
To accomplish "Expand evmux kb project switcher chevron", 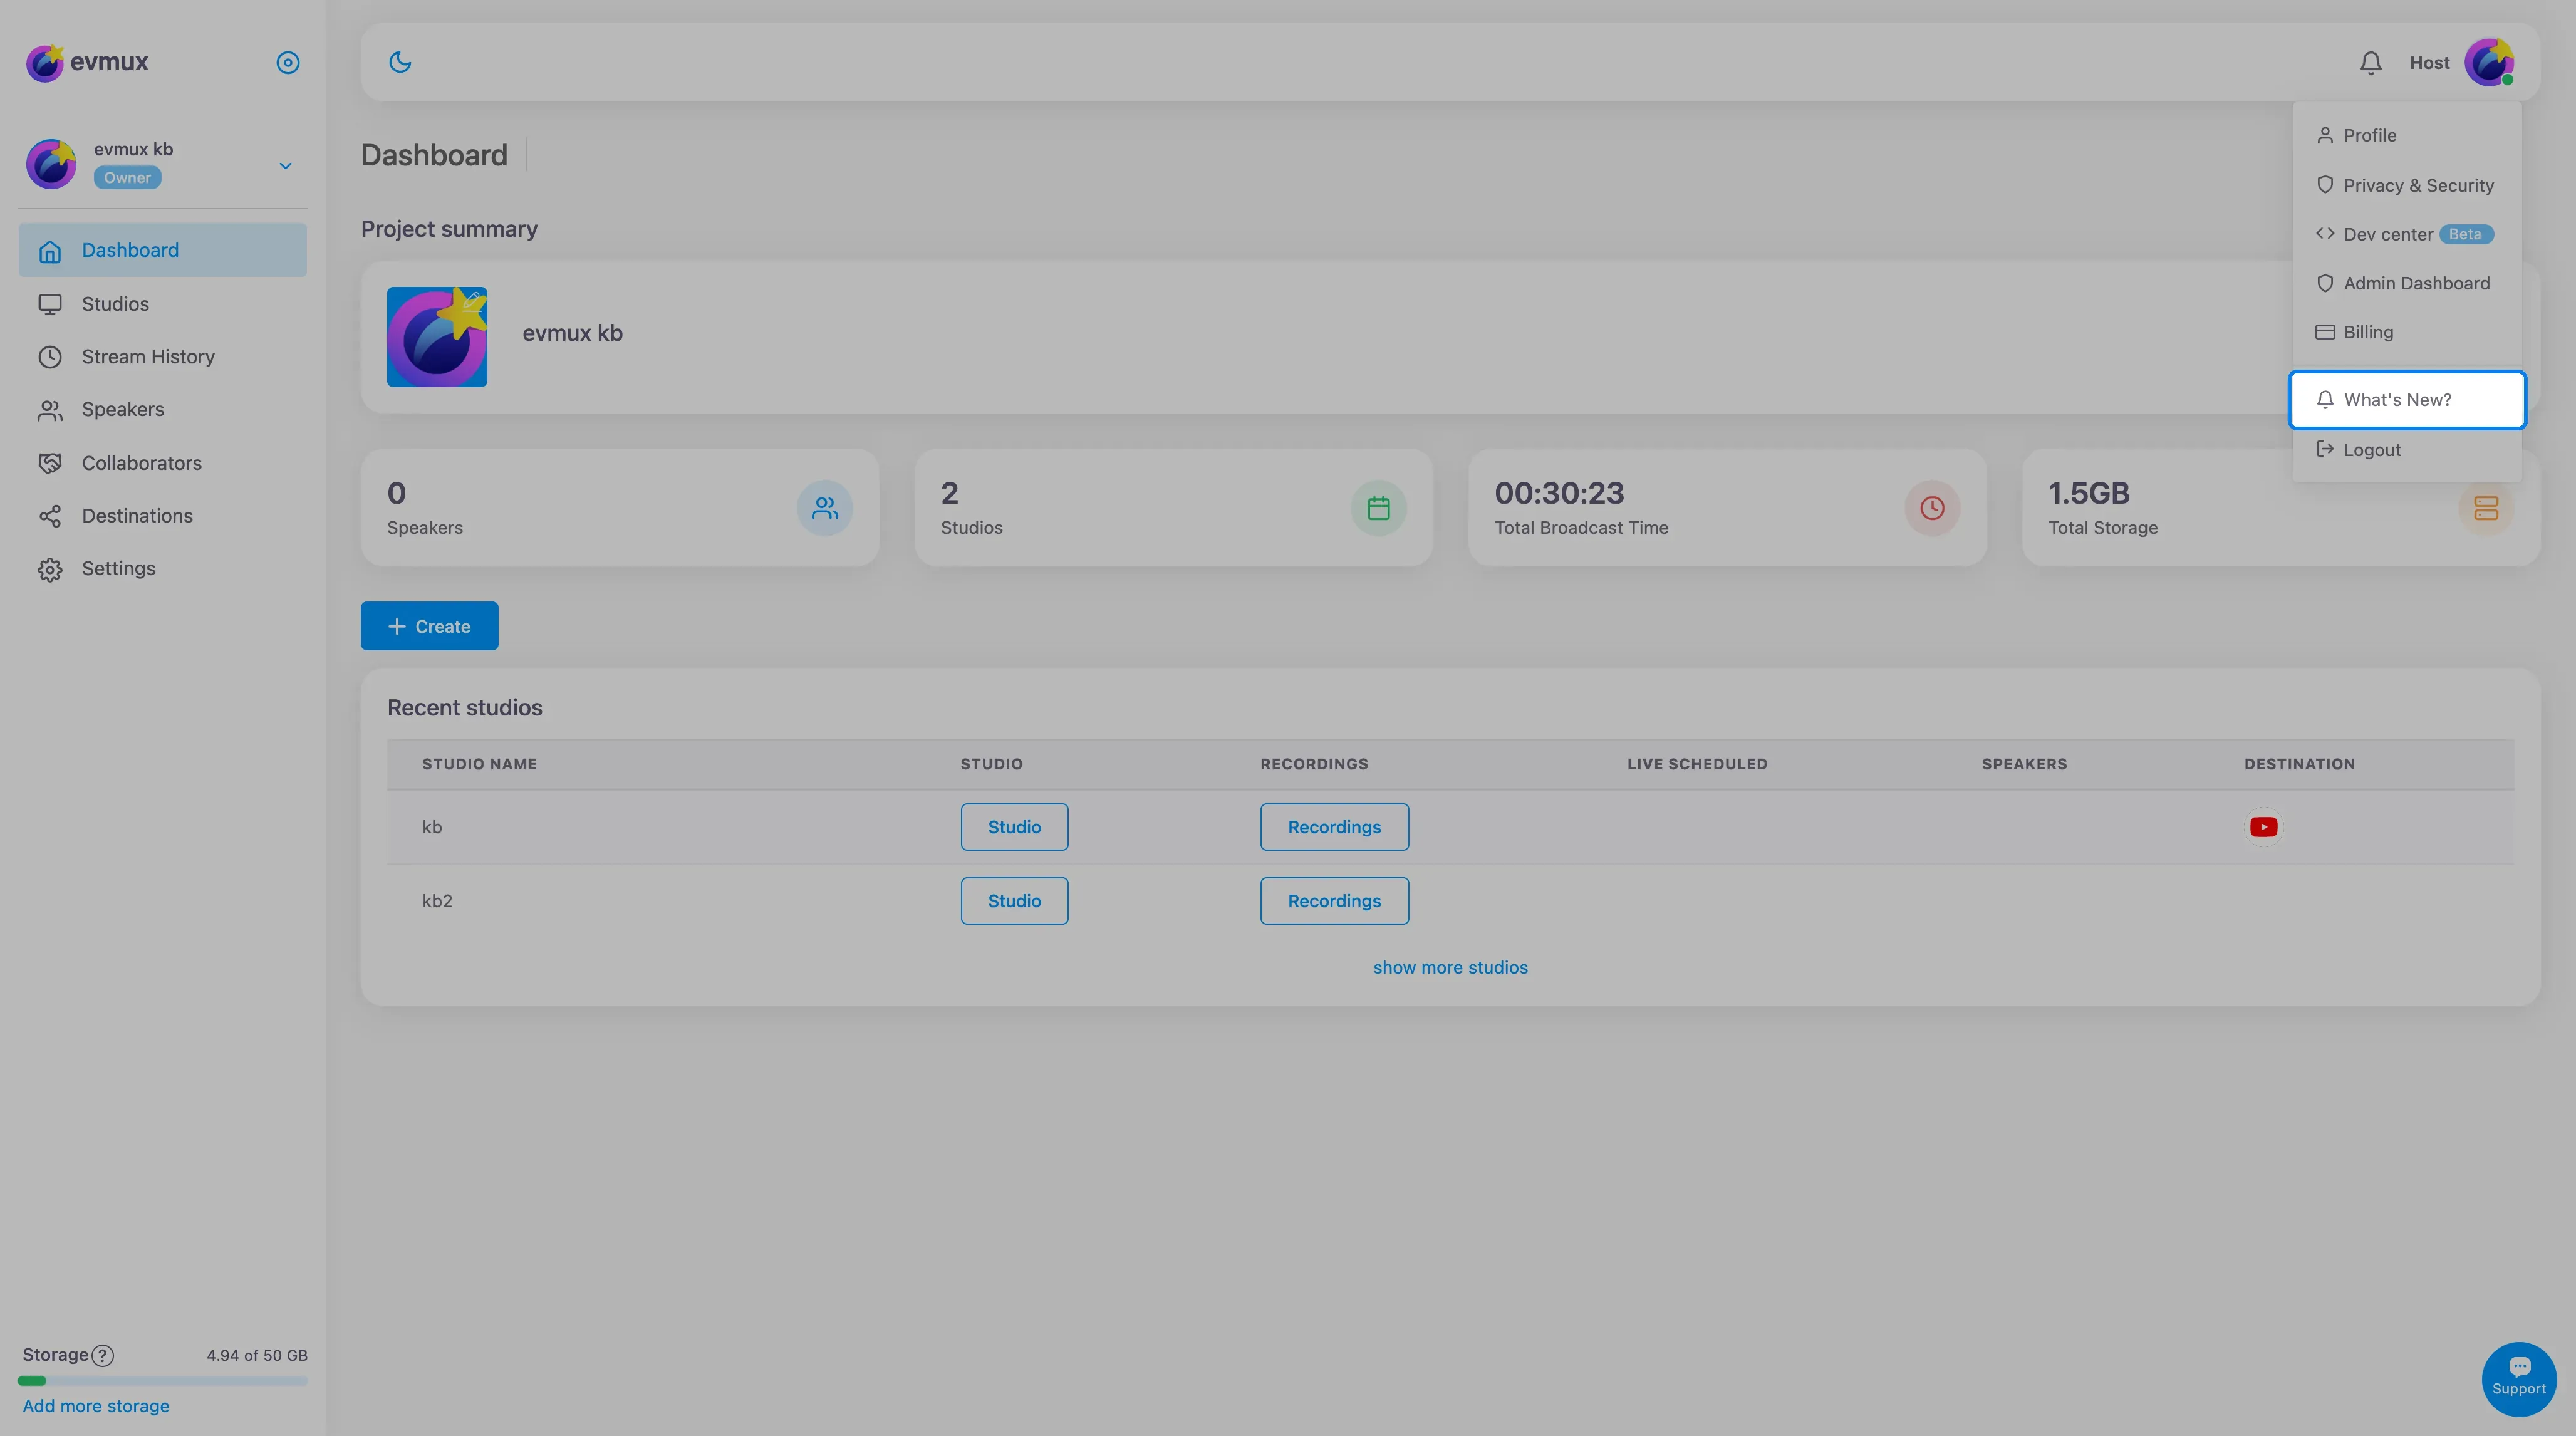I will tap(285, 165).
